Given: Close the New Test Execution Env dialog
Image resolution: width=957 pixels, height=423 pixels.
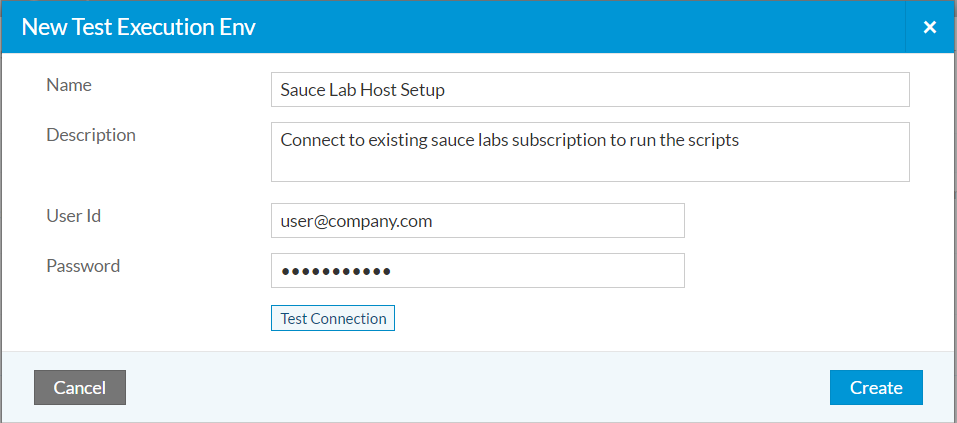Looking at the screenshot, I should [x=930, y=27].
